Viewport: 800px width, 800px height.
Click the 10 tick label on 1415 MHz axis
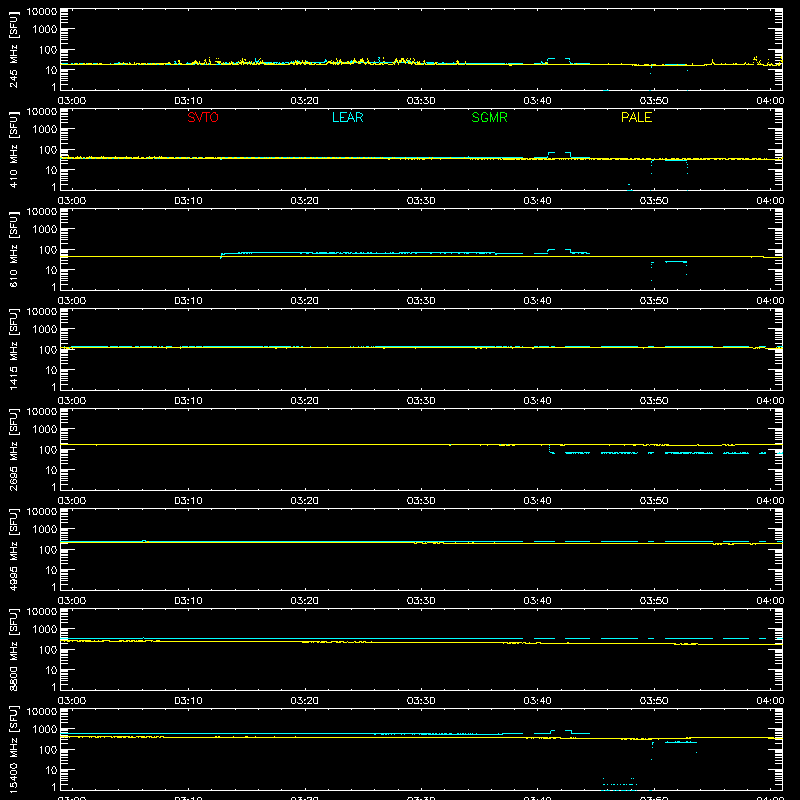(52, 370)
